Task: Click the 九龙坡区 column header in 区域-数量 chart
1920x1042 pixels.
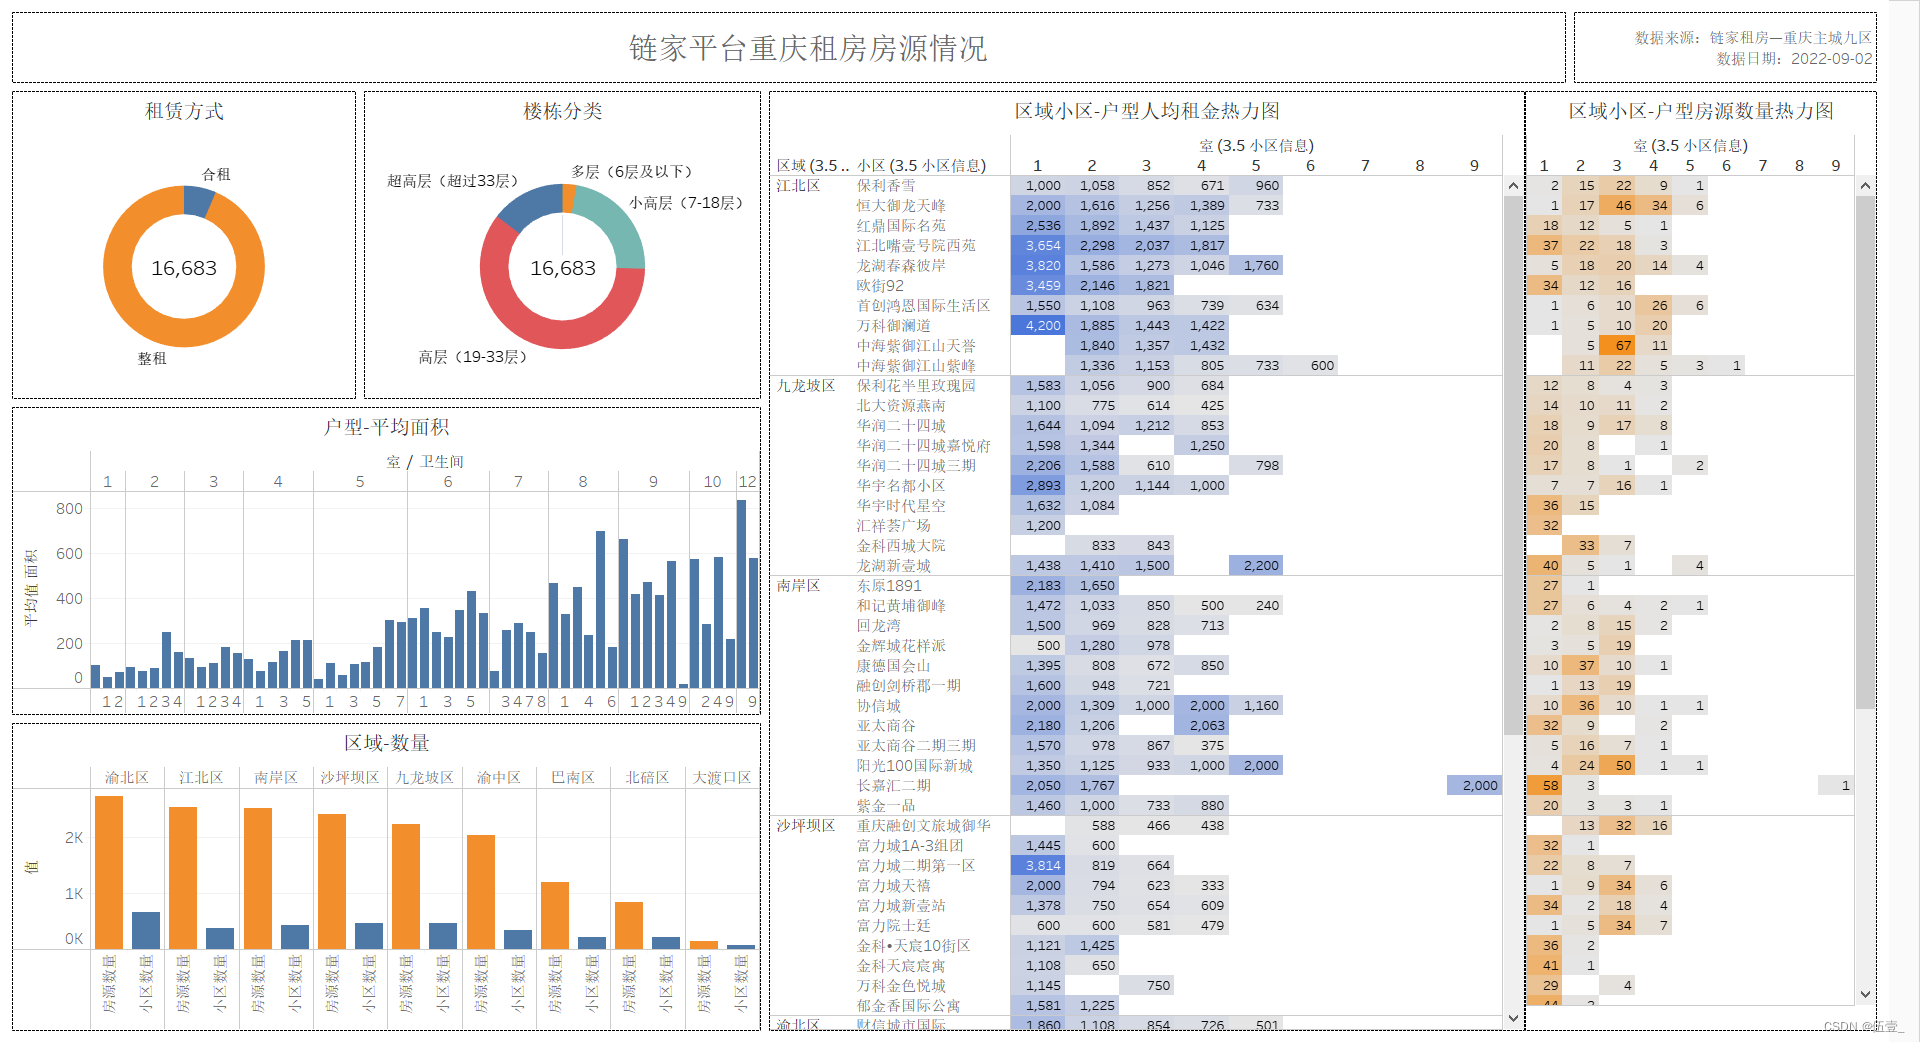Action: [x=425, y=778]
